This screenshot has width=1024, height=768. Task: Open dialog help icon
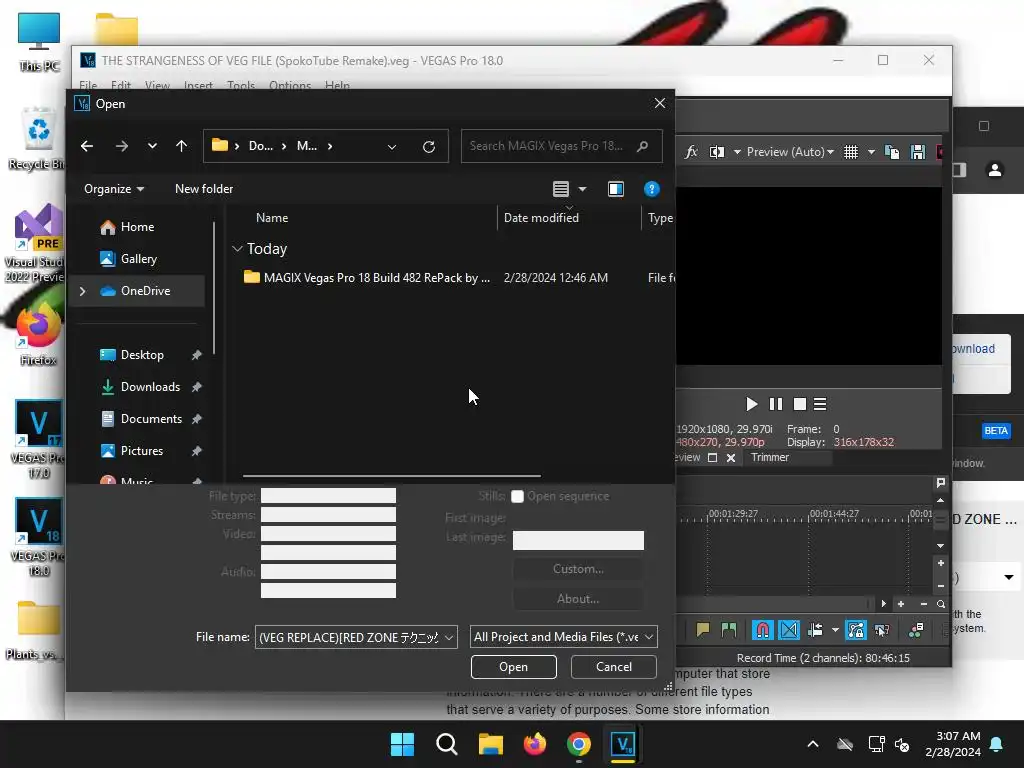click(651, 189)
